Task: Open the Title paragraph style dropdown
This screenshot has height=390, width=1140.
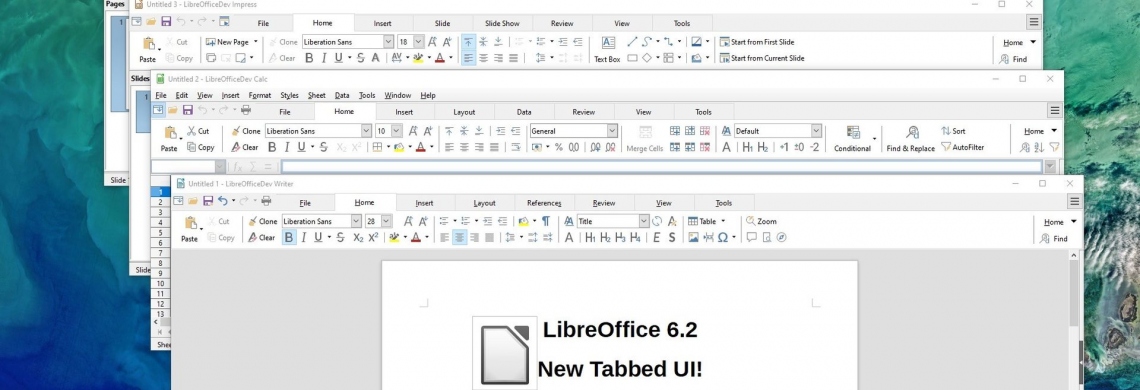Action: tap(643, 221)
